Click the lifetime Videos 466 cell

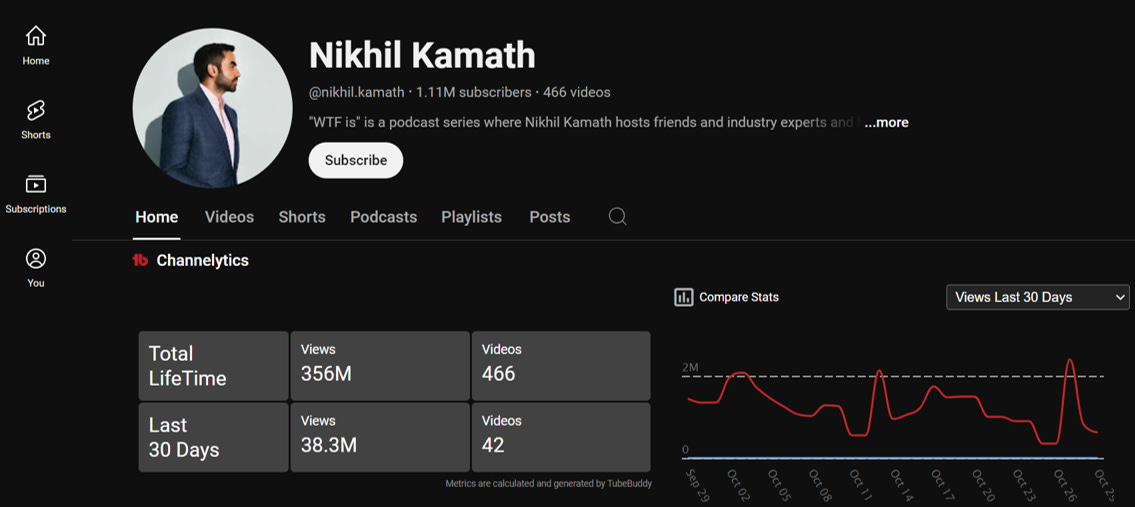[x=561, y=366]
